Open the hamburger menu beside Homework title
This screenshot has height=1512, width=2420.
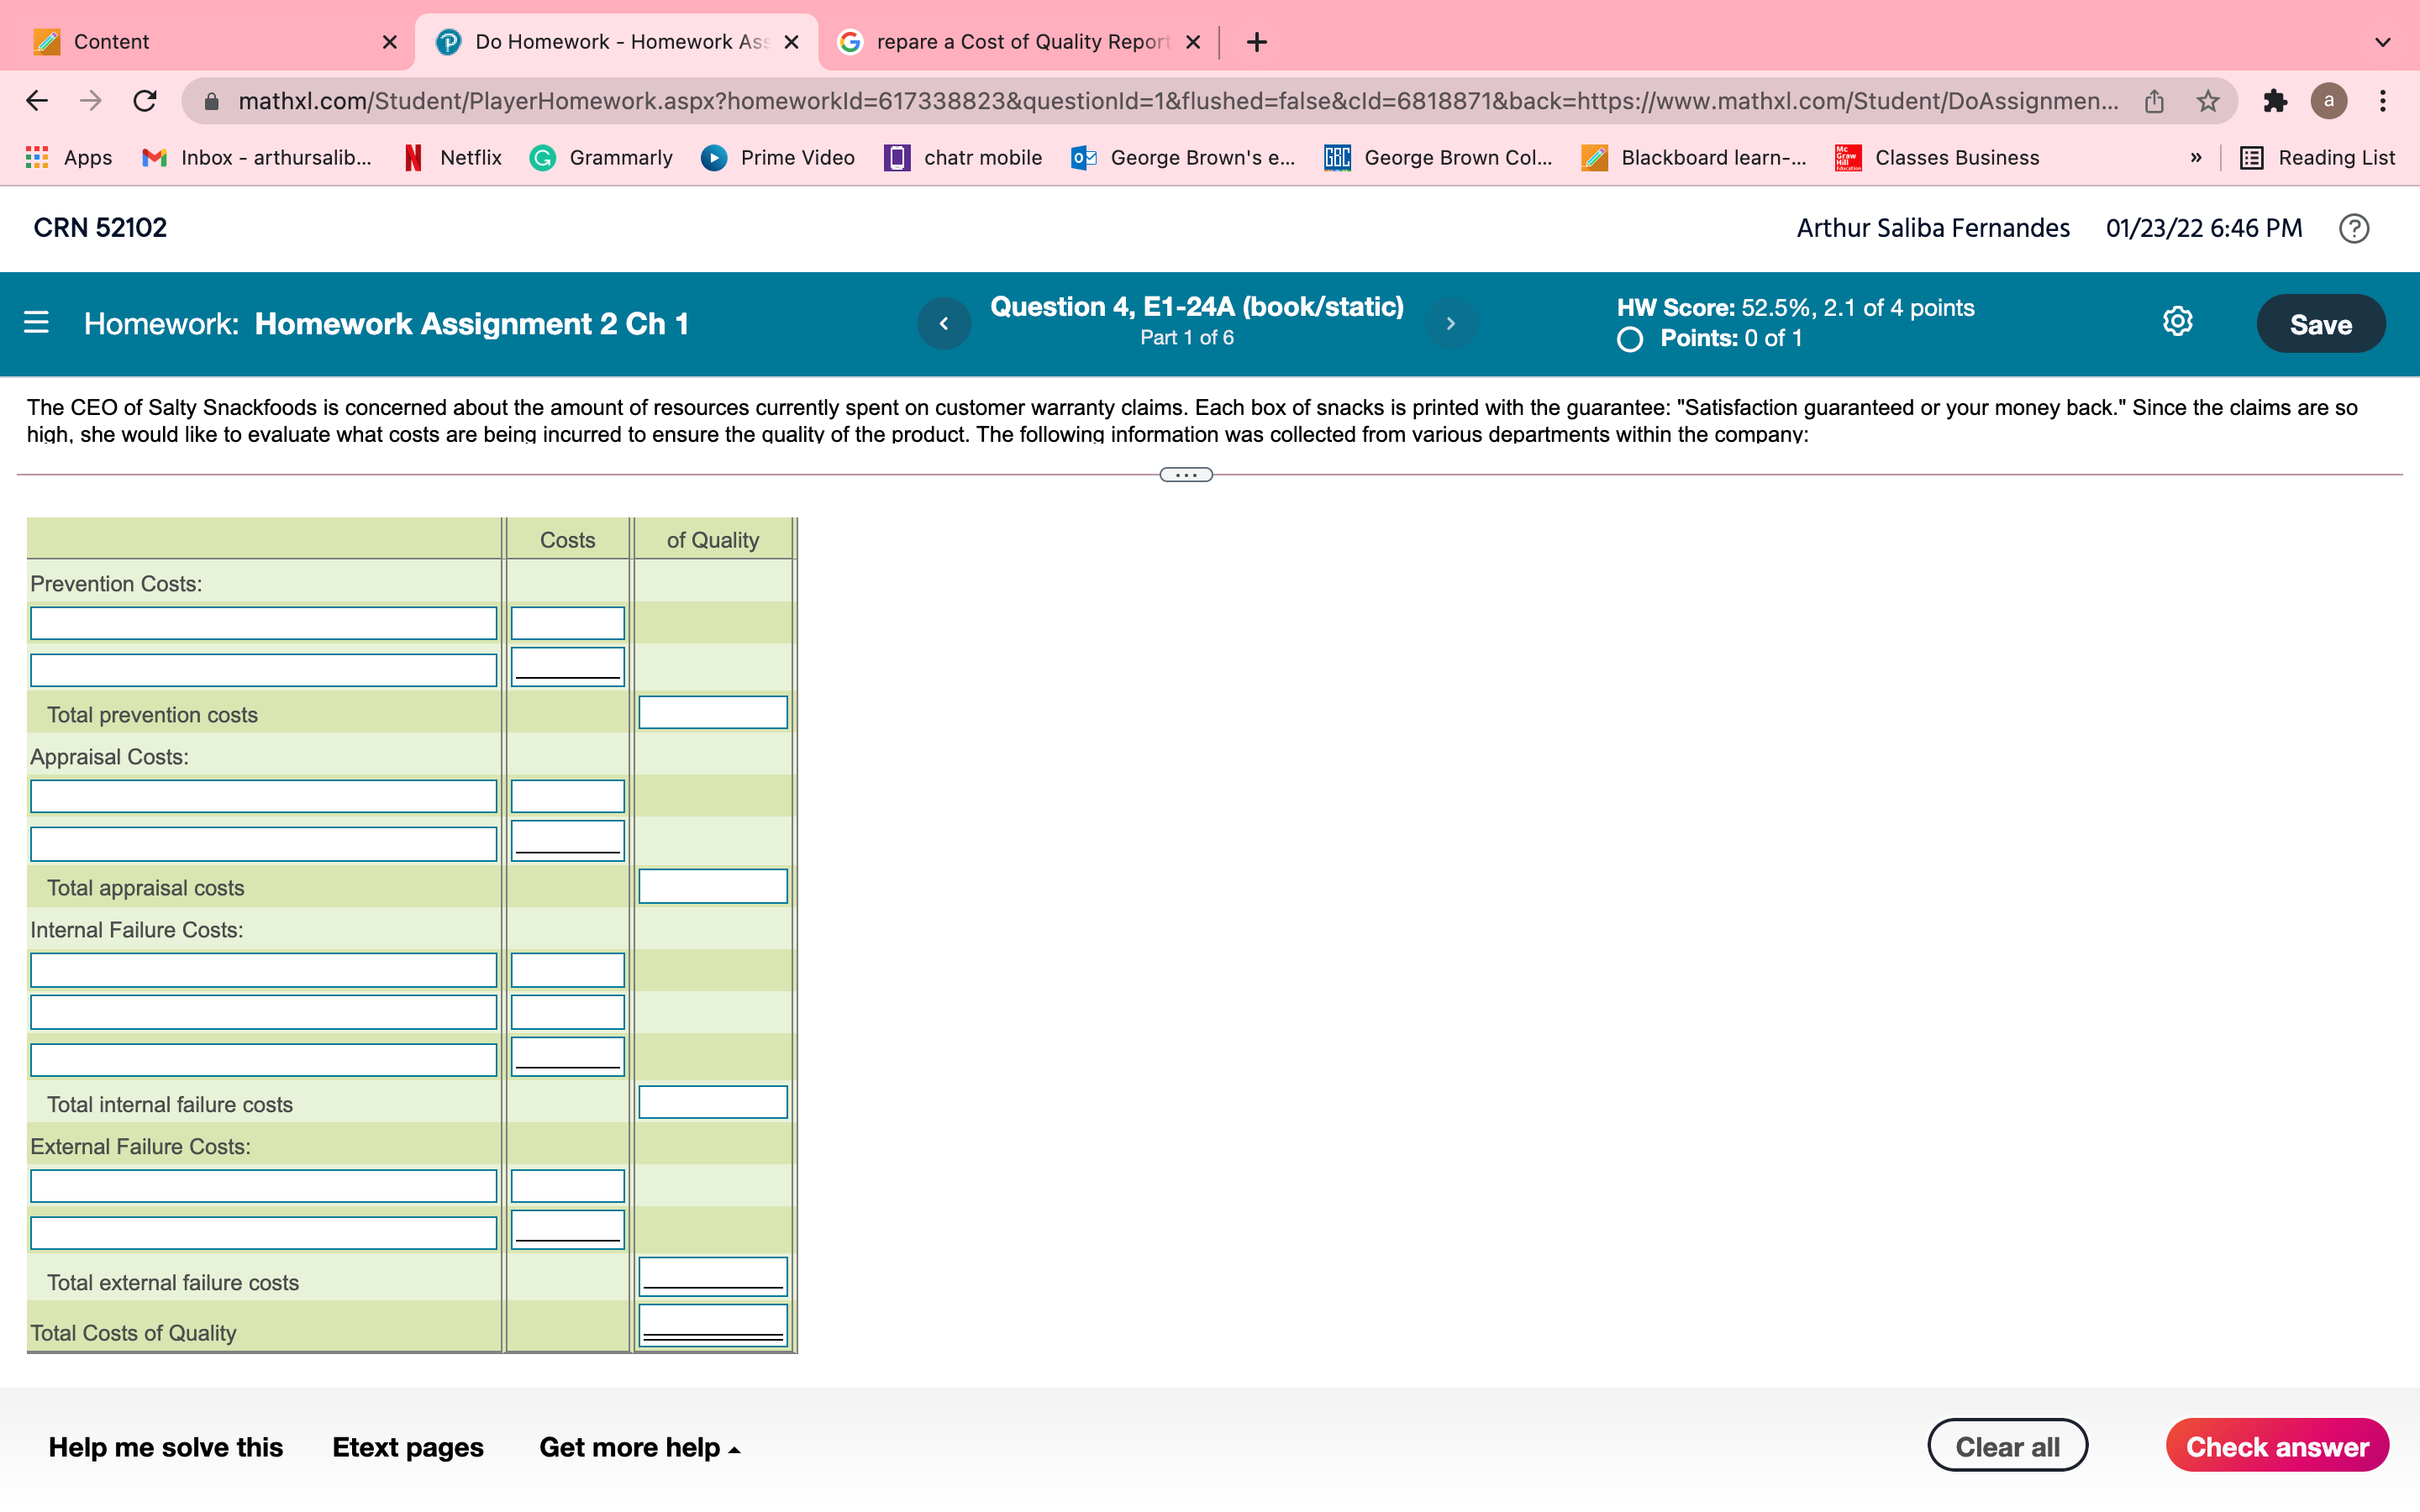tap(36, 323)
